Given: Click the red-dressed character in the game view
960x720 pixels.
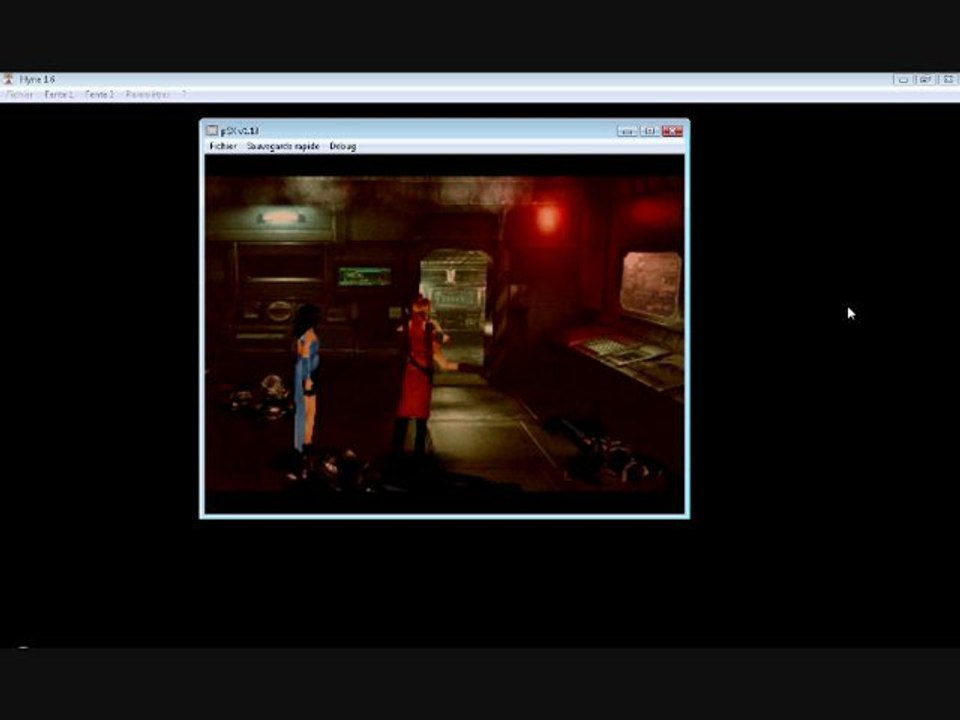Looking at the screenshot, I should point(418,375).
